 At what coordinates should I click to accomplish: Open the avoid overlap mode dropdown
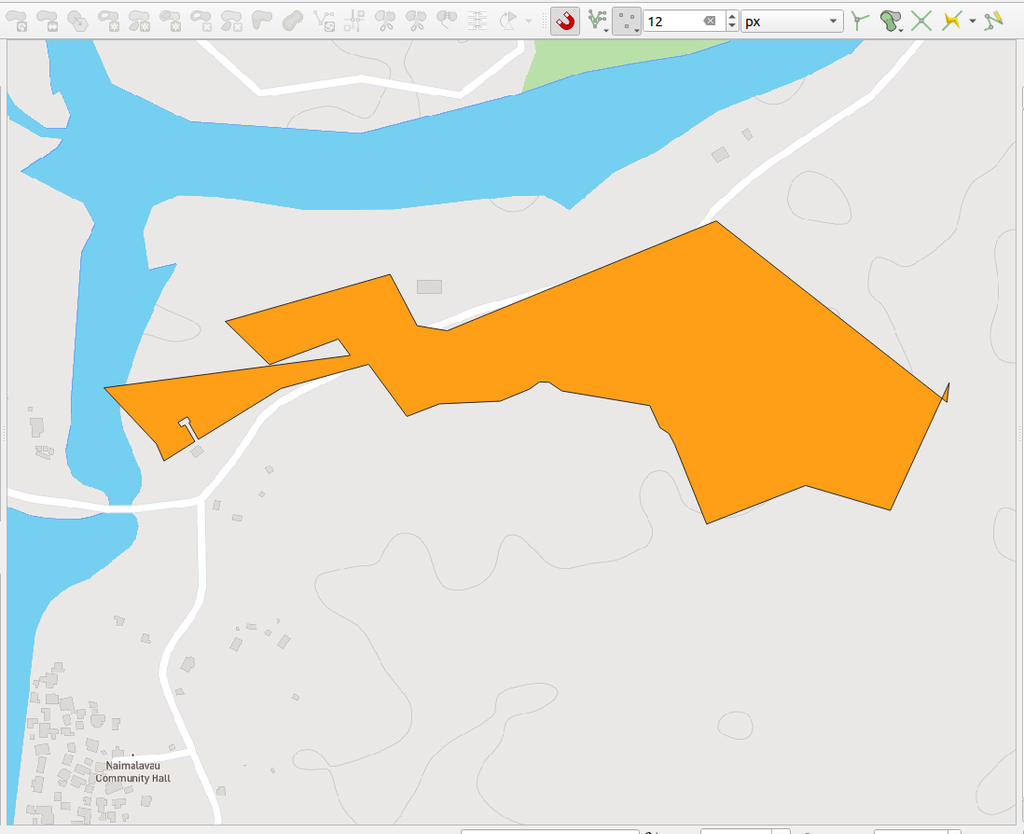(891, 21)
